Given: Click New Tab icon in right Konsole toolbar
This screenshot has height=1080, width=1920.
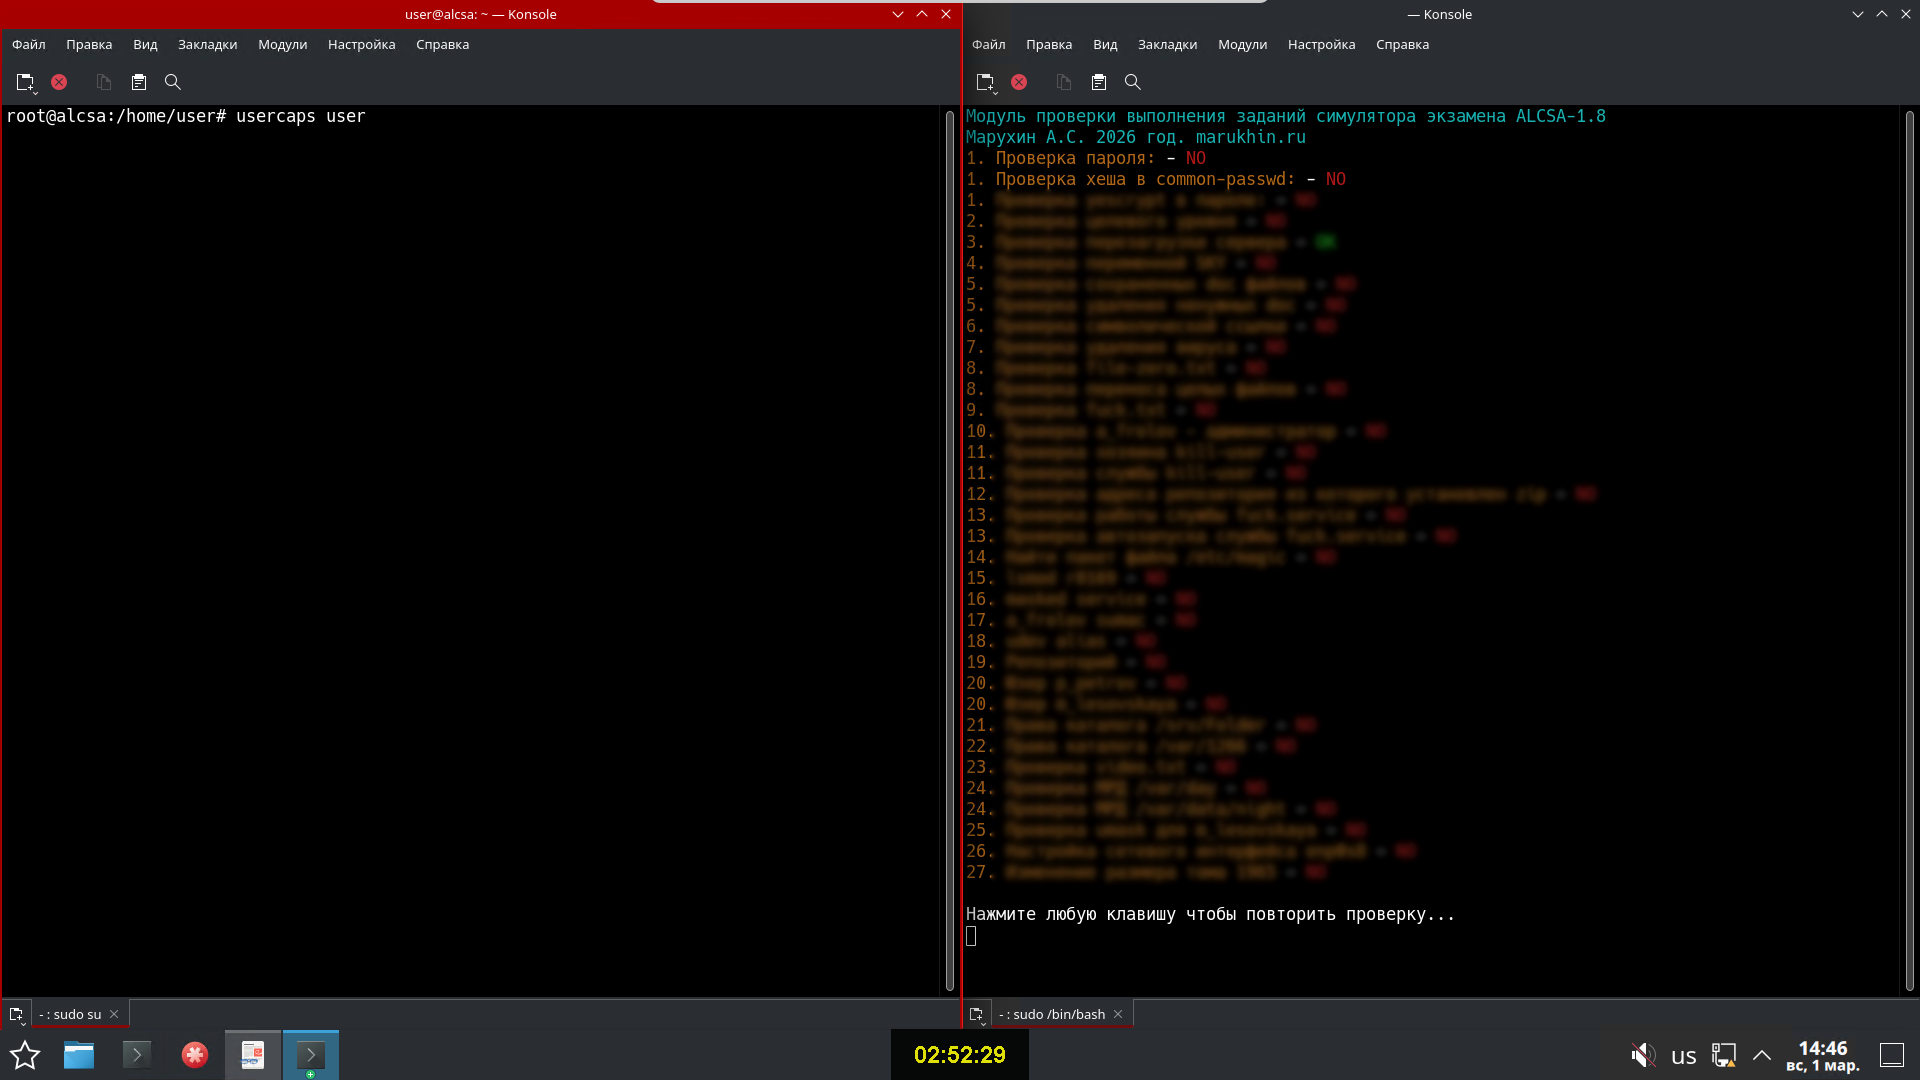Looking at the screenshot, I should click(x=985, y=82).
